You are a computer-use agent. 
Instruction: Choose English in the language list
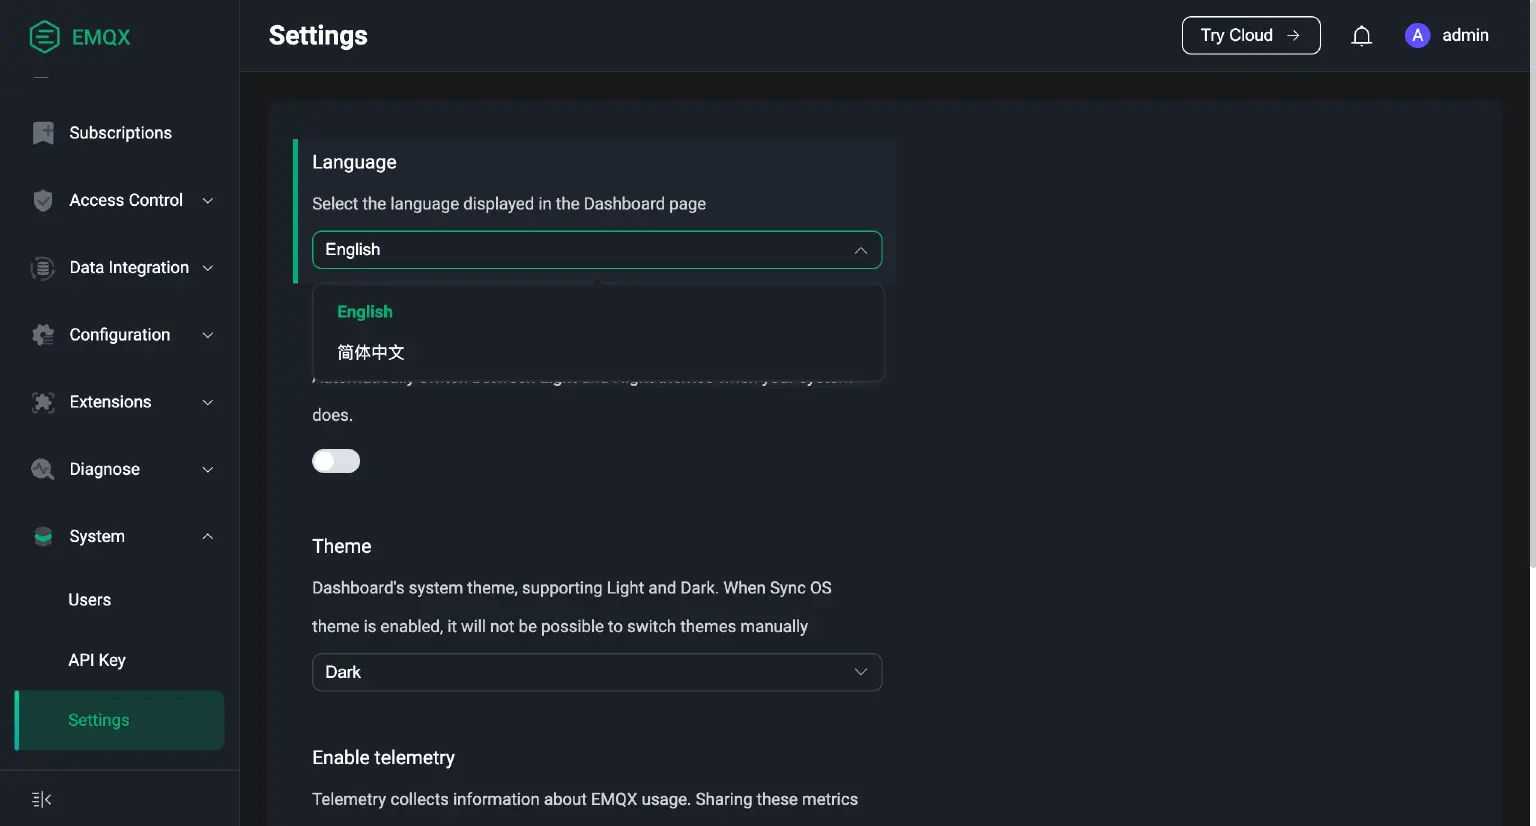point(365,312)
